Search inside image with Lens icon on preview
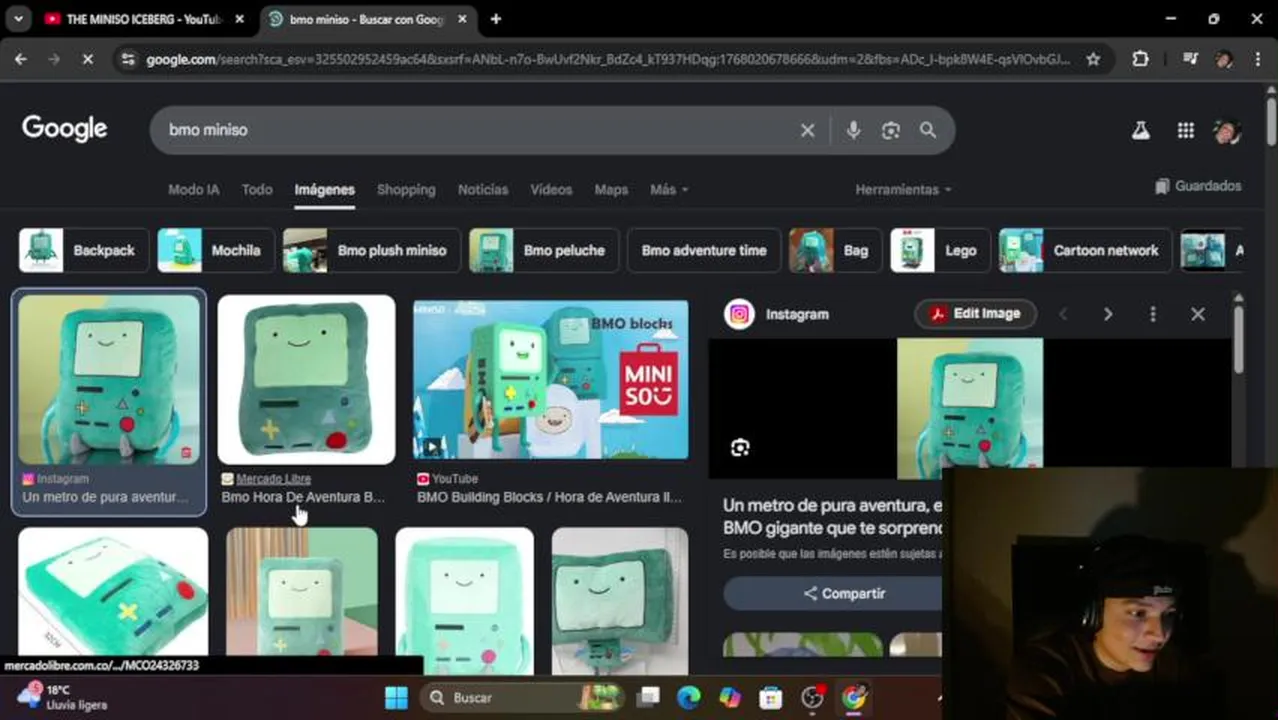Screen dimensions: 1278x720 [x=740, y=448]
